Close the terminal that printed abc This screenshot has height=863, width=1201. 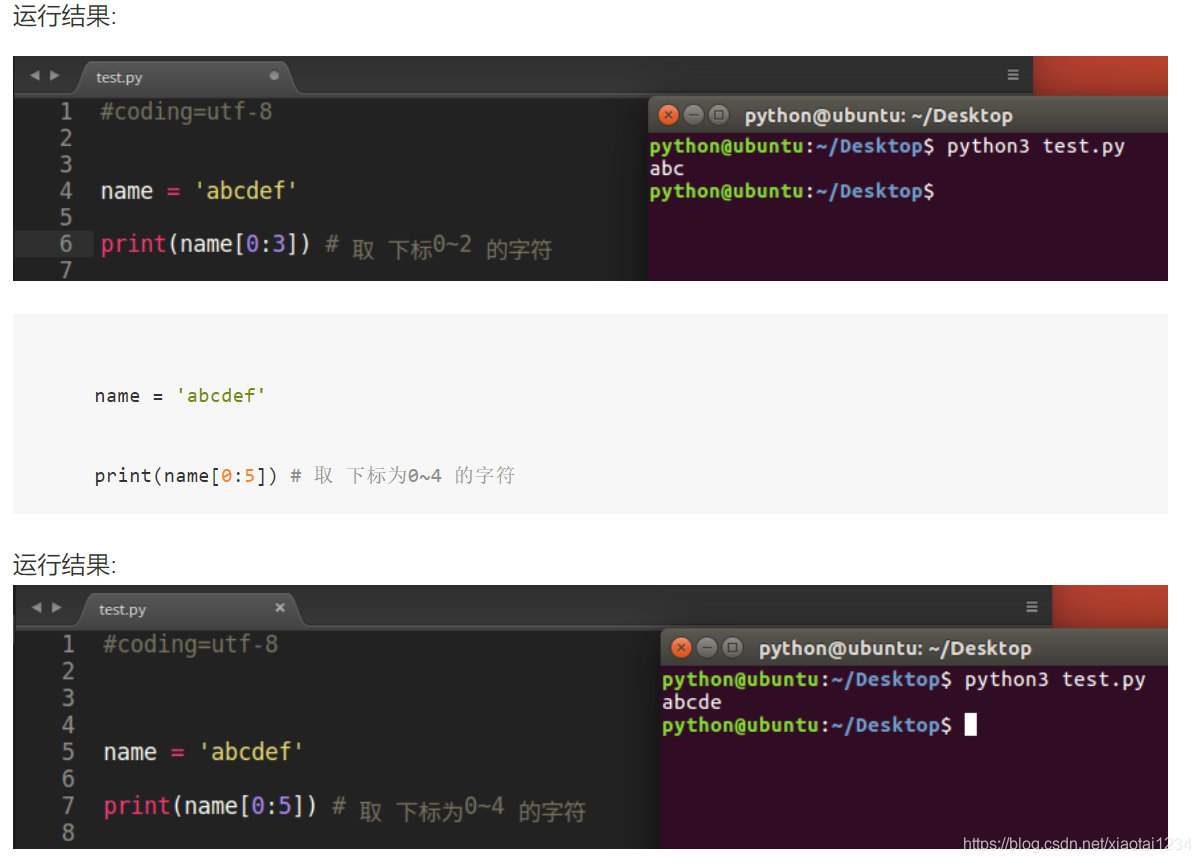click(669, 116)
